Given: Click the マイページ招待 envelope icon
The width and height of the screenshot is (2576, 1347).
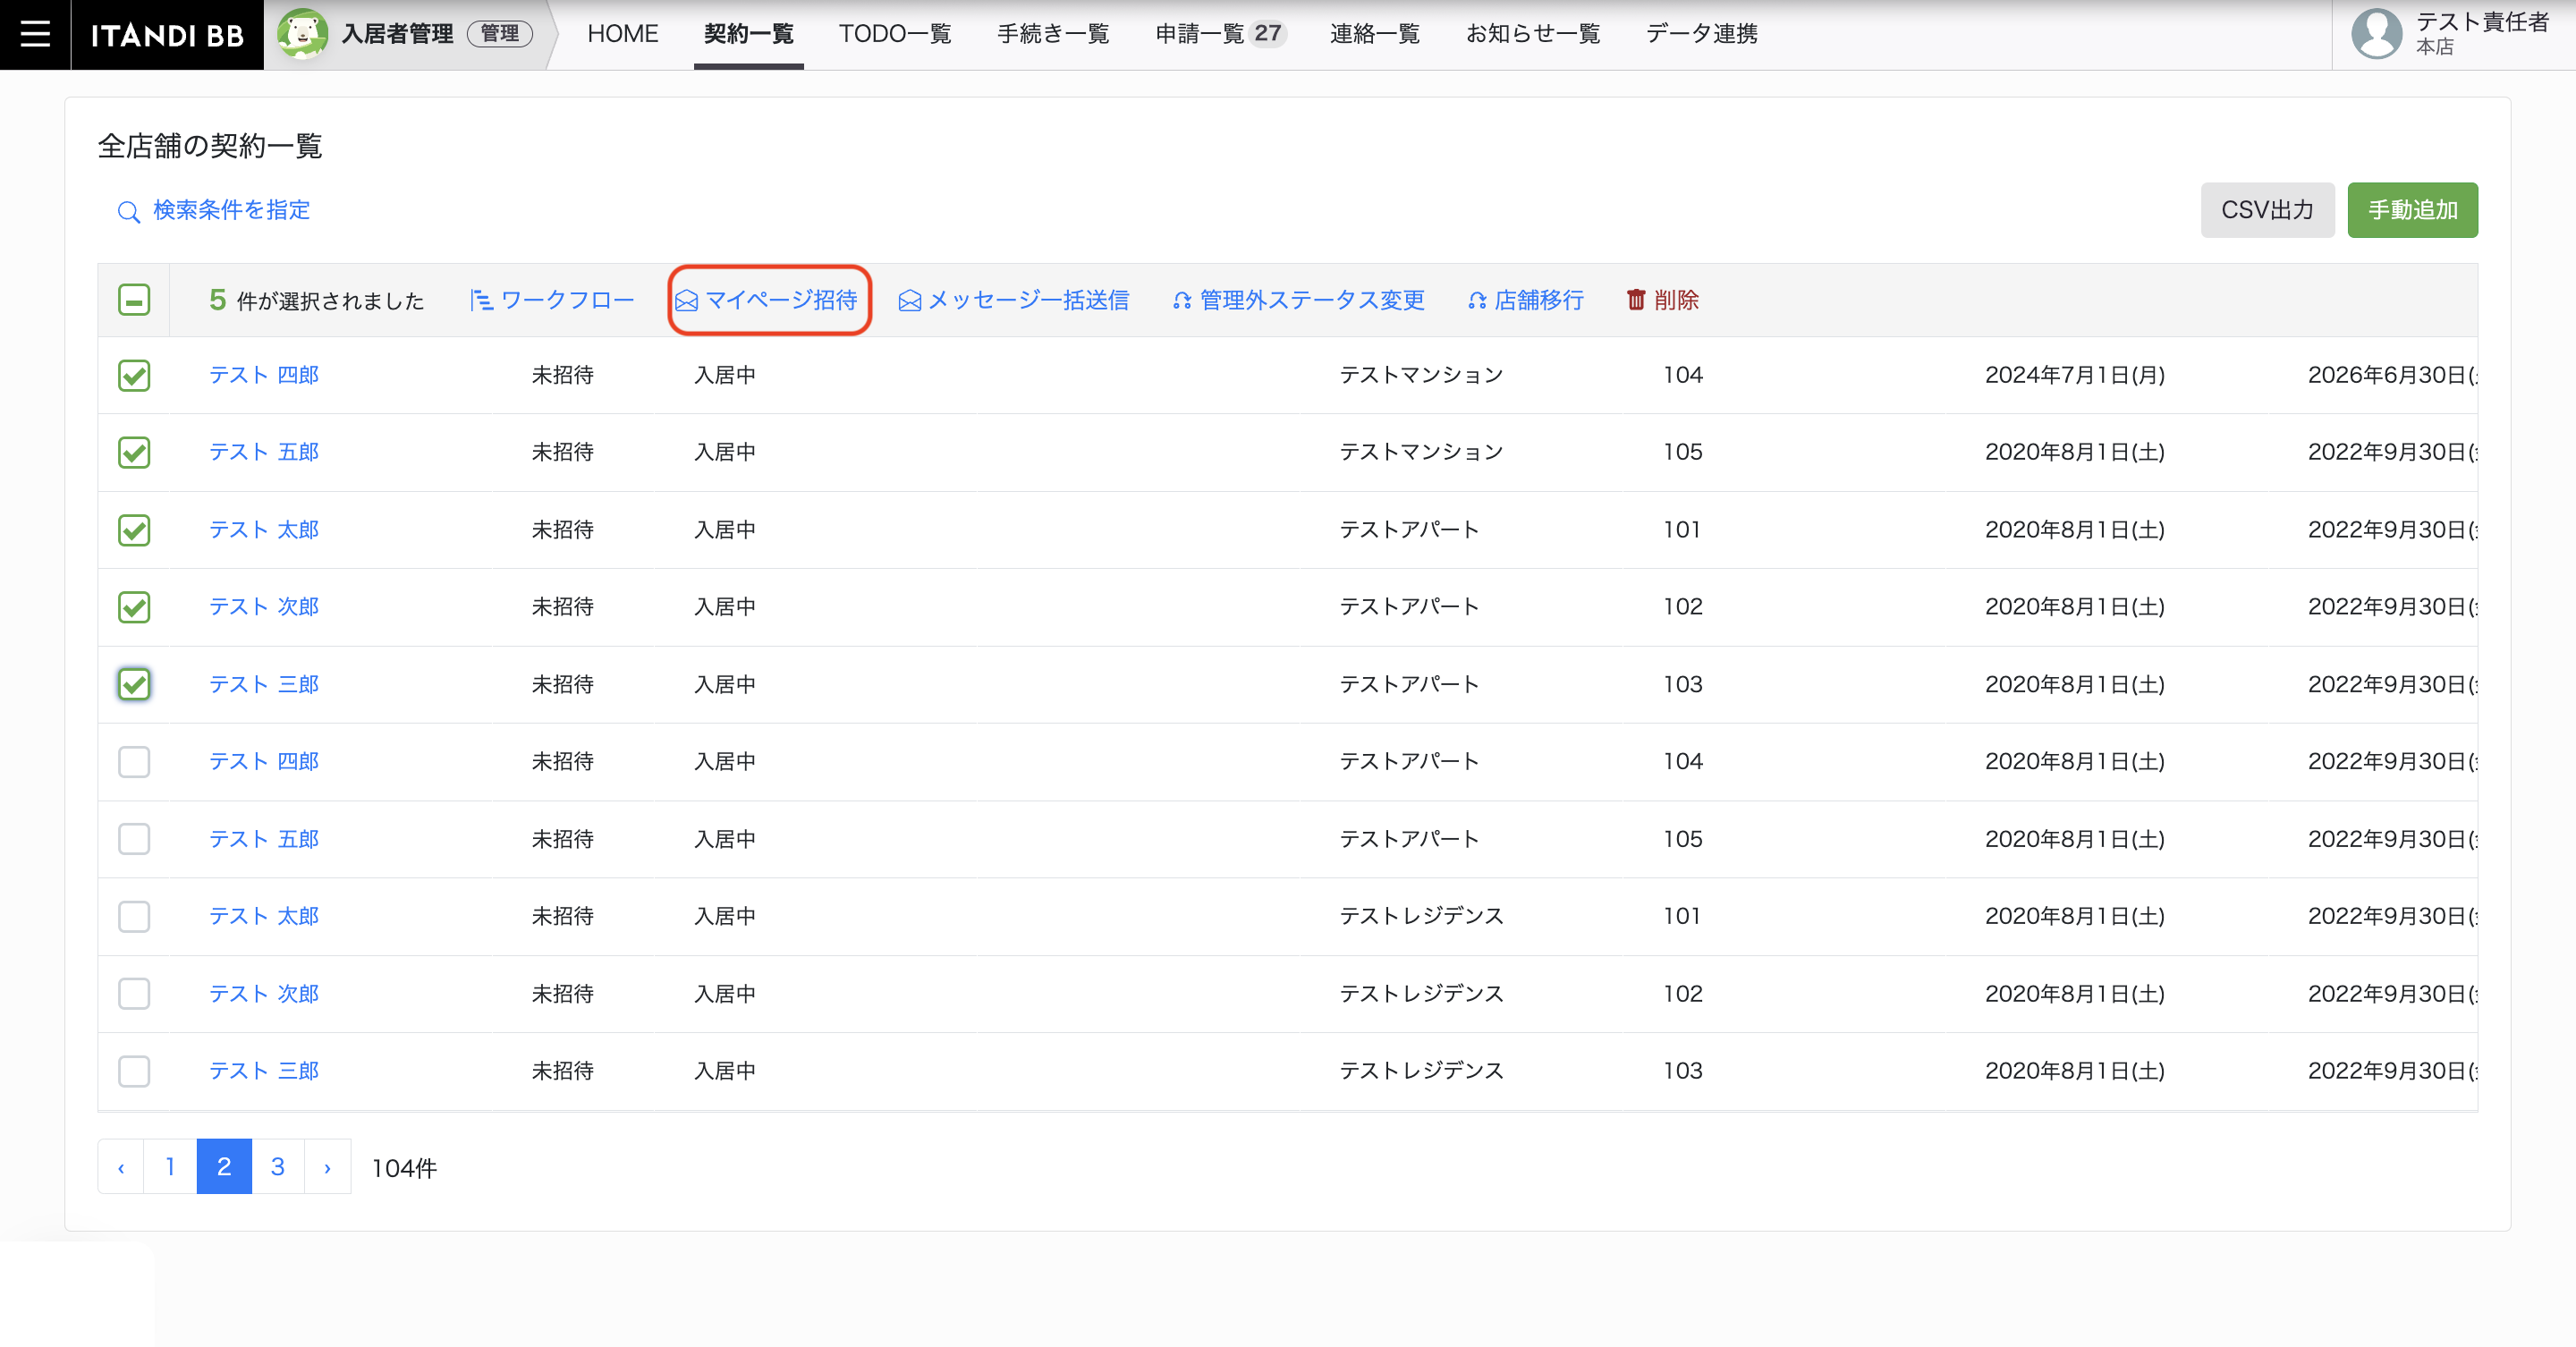Looking at the screenshot, I should click(686, 301).
